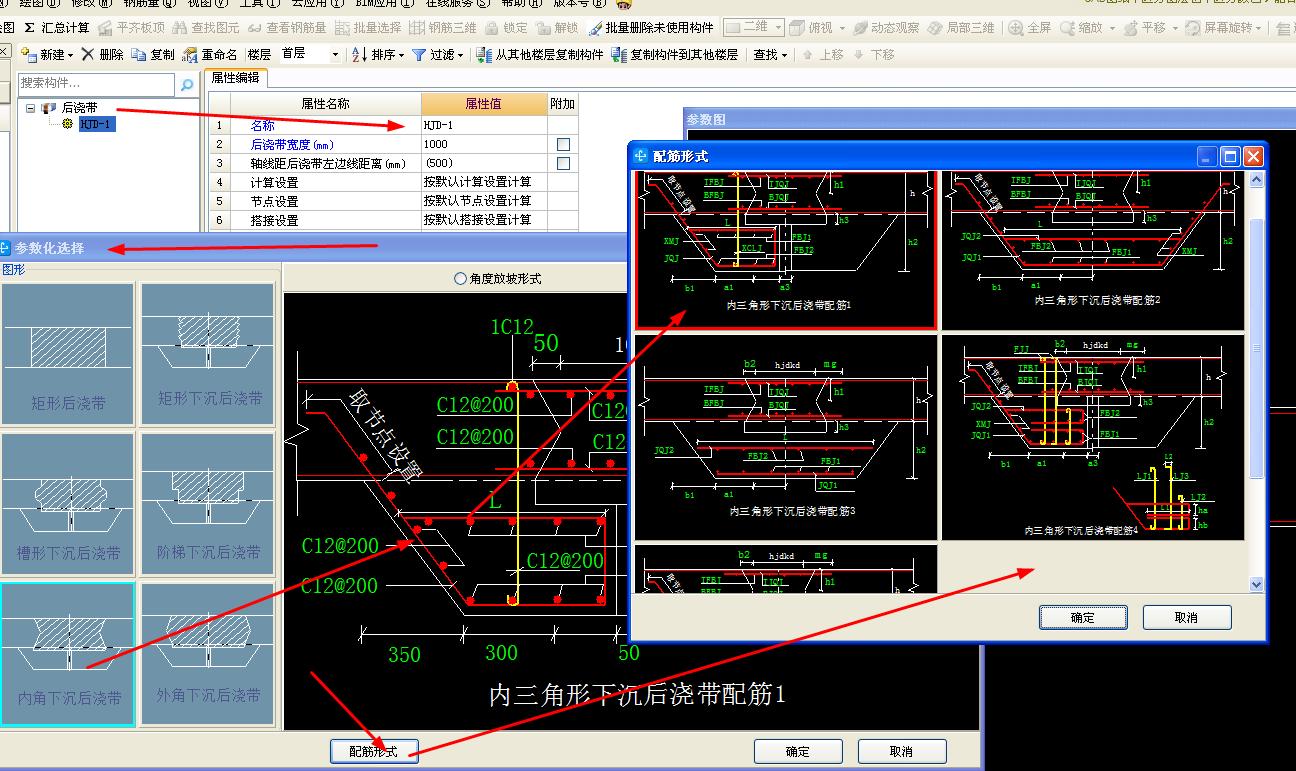This screenshot has width=1296, height=771.
Task: Click 确定 in the 配筋形式 dialog
Action: 1082,618
